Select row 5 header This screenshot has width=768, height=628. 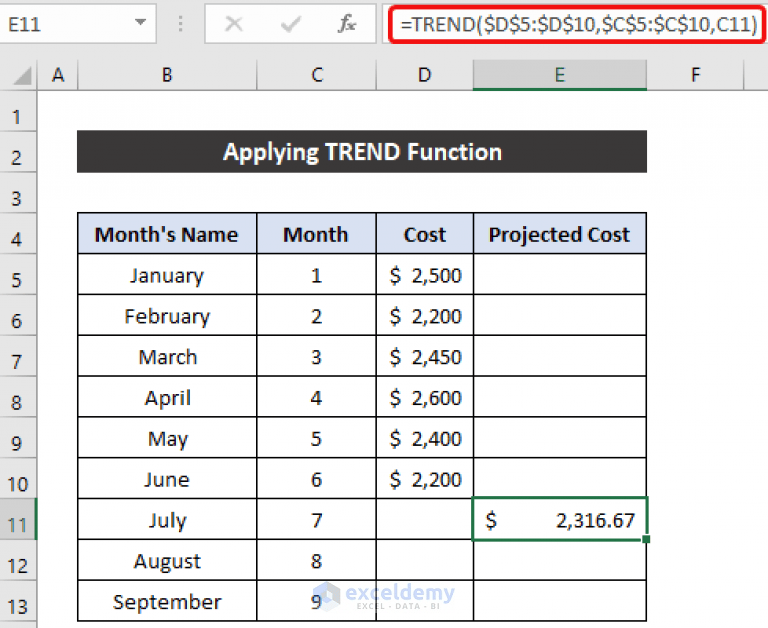(x=18, y=274)
